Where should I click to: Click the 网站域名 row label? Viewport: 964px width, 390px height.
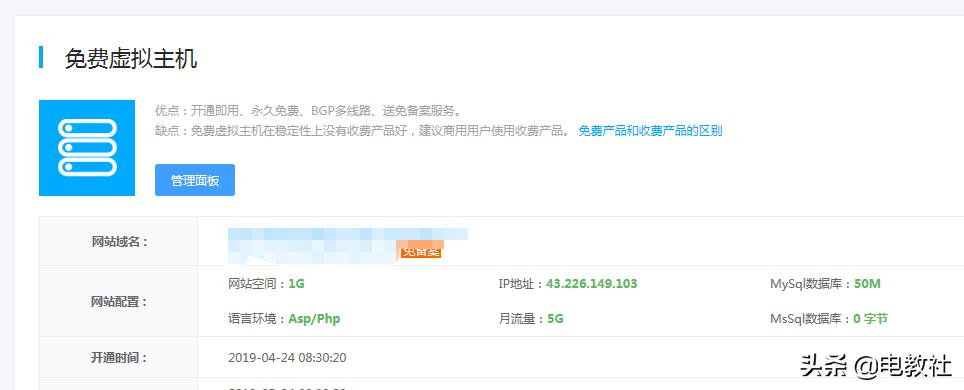point(119,242)
